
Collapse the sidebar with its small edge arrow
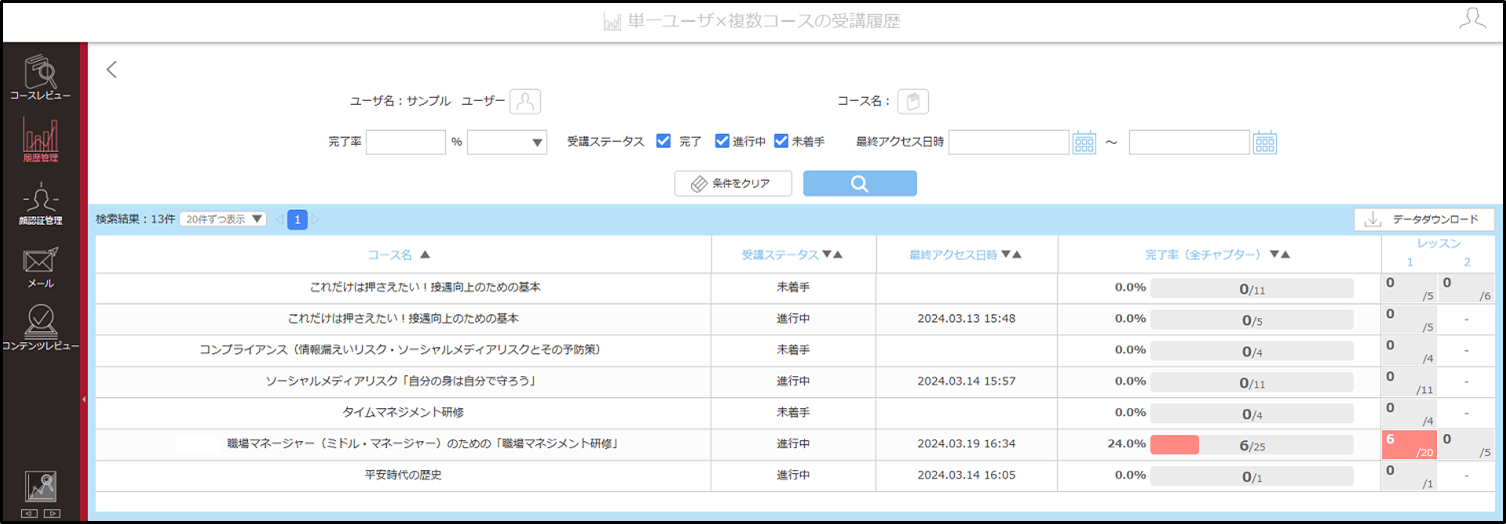pyautogui.click(x=84, y=399)
